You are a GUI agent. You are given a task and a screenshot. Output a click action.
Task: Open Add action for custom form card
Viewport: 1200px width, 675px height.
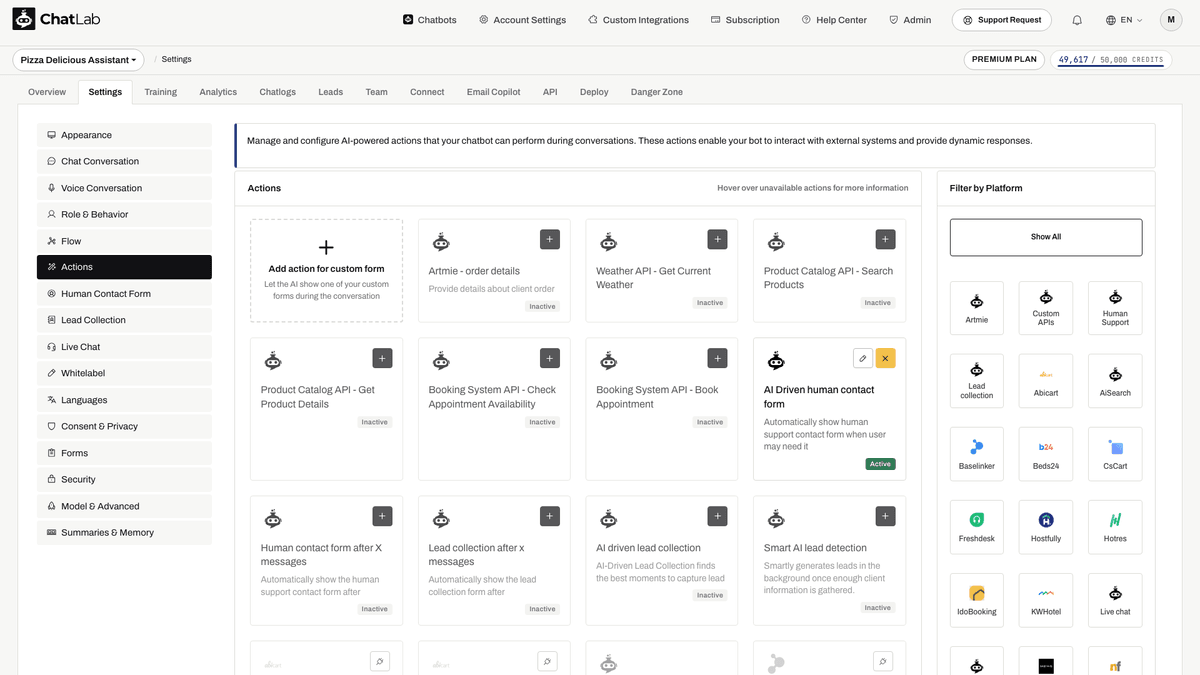(326, 270)
